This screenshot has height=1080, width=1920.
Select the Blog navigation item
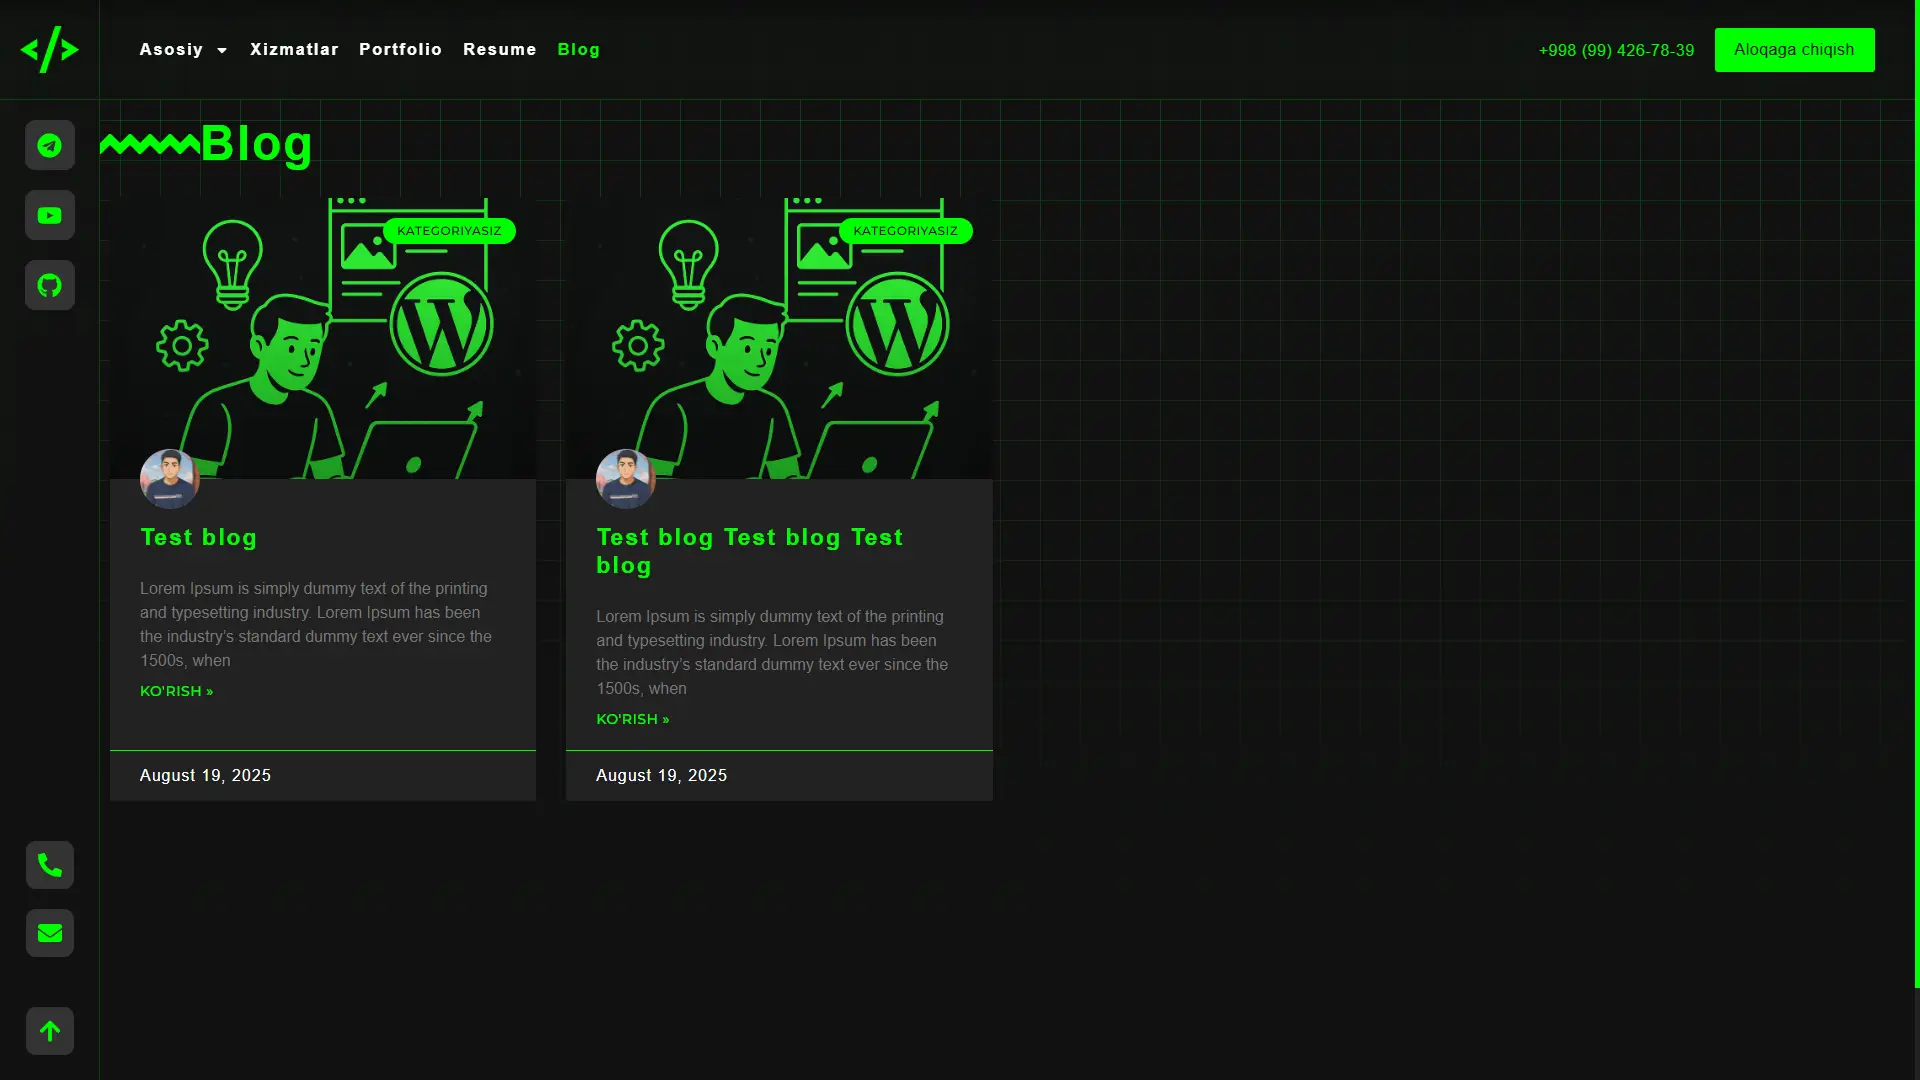pyautogui.click(x=578, y=49)
